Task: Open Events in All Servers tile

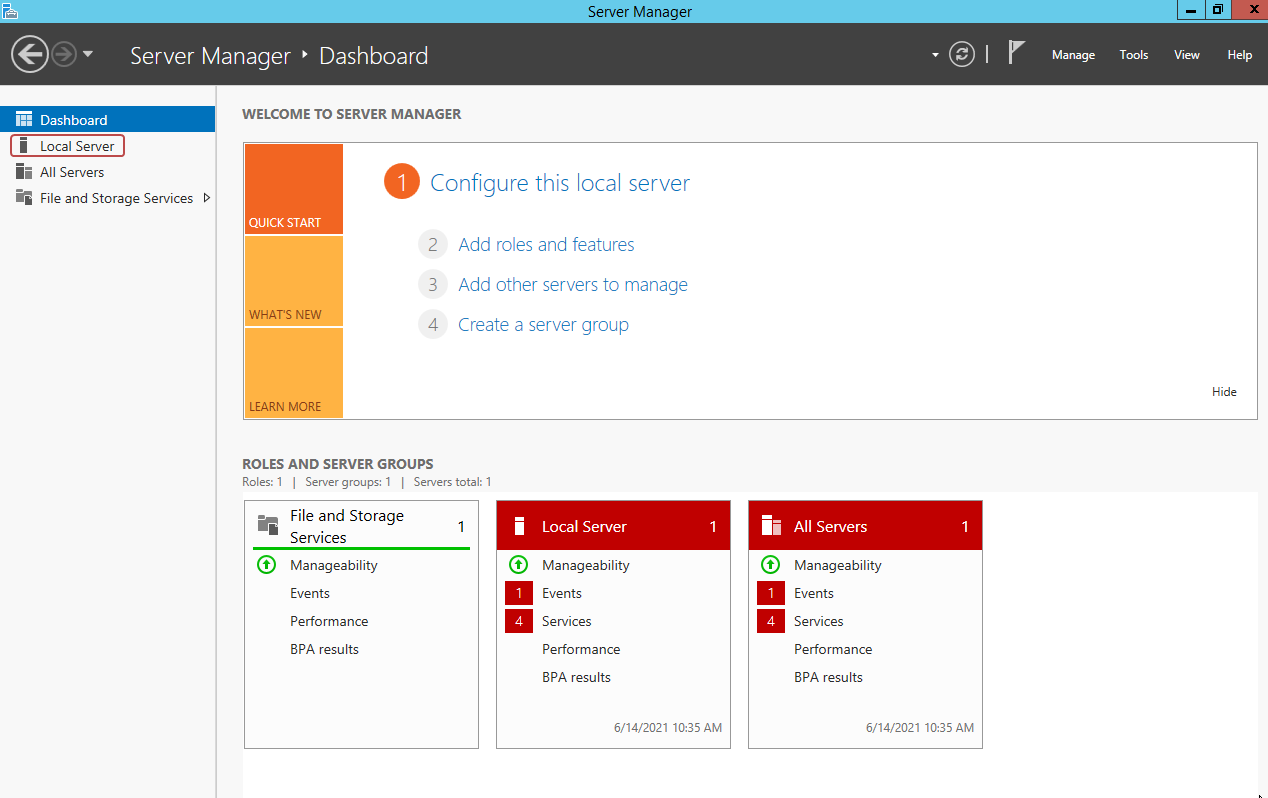Action: [x=814, y=593]
